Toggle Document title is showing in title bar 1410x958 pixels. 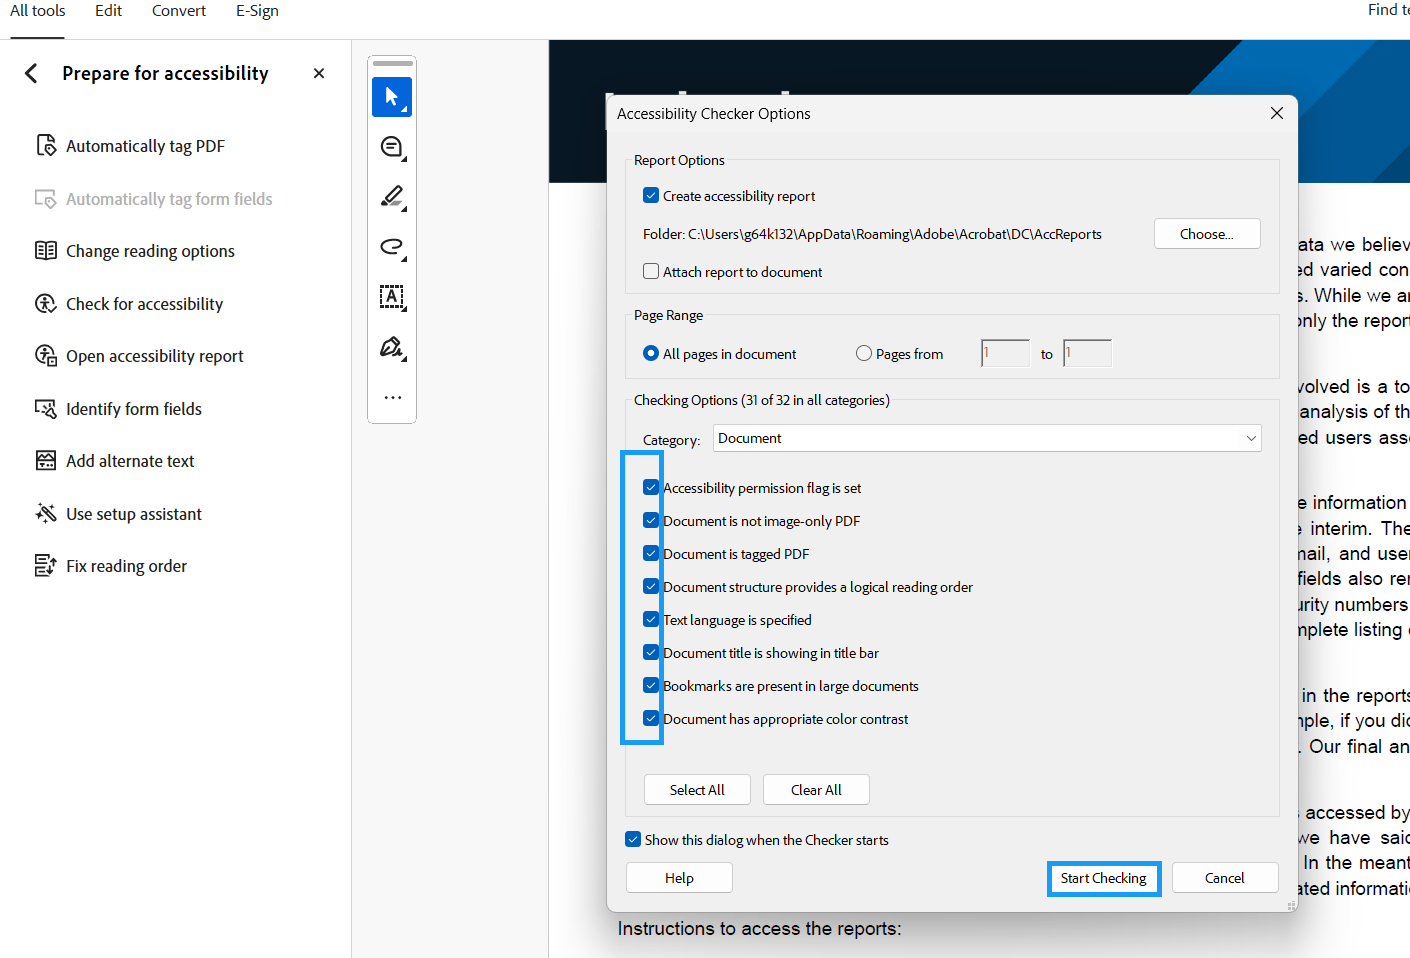(651, 652)
